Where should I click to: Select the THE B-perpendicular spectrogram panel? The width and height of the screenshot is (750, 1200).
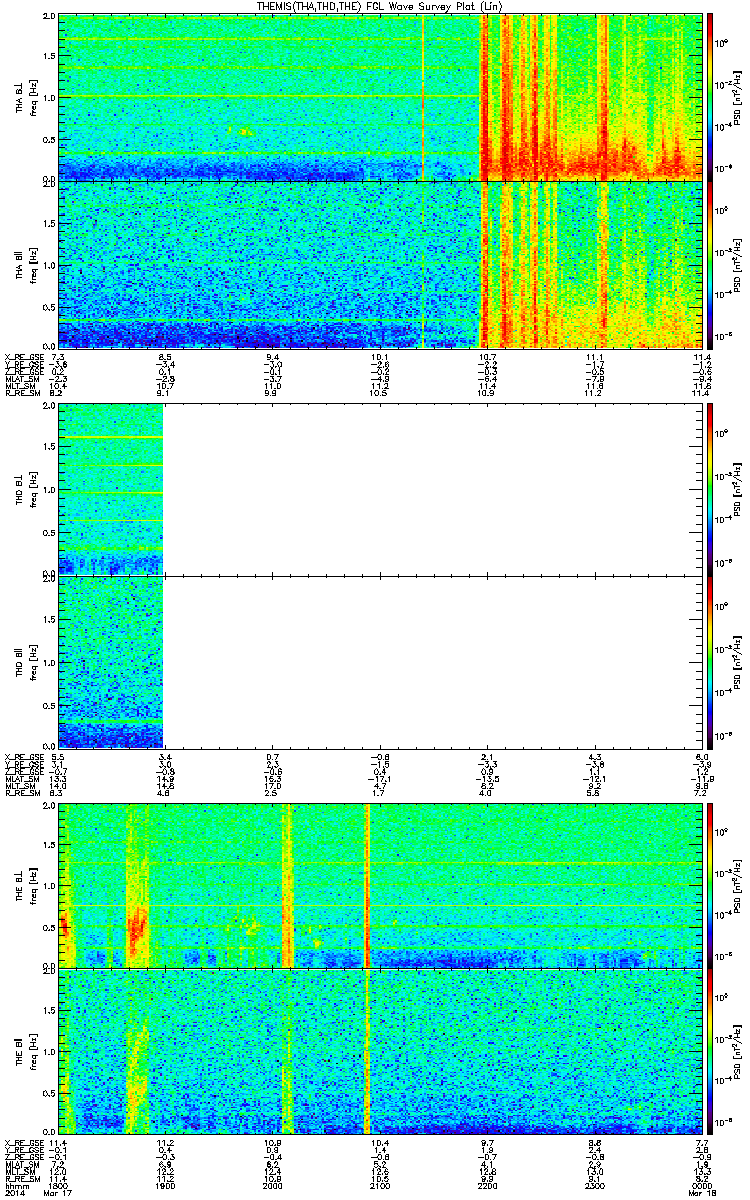[x=380, y=884]
